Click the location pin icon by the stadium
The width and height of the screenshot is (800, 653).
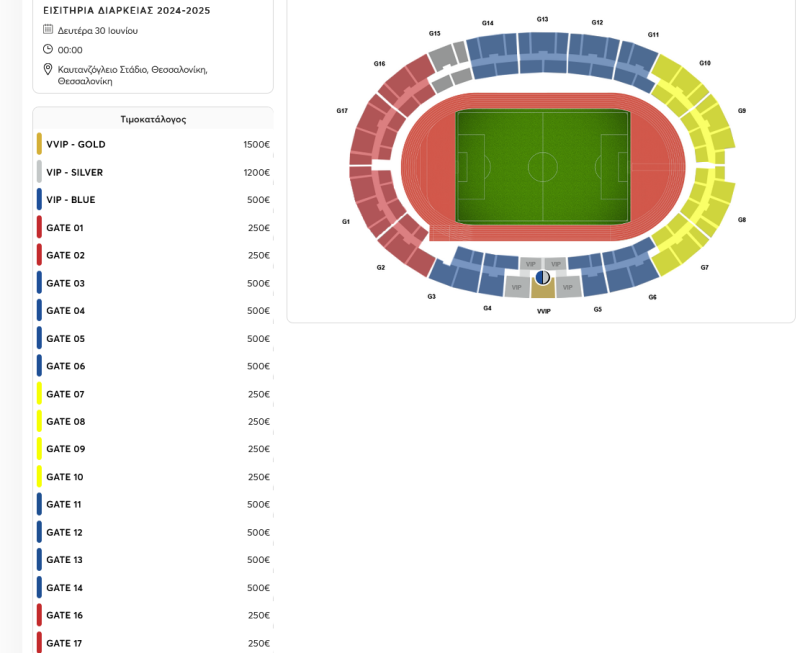click(48, 69)
